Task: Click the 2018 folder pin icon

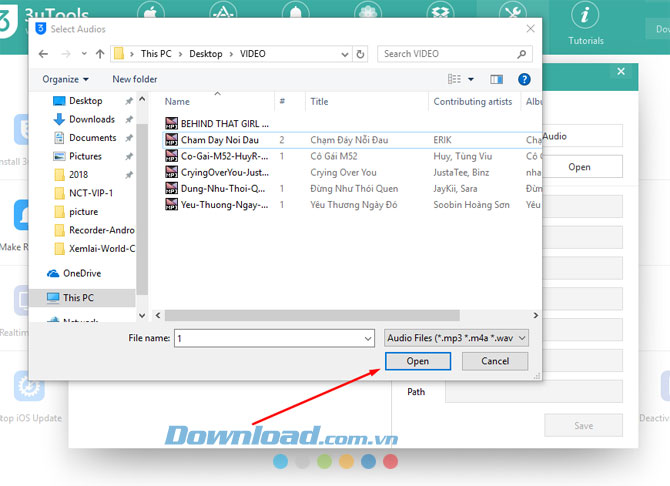Action: coord(129,174)
